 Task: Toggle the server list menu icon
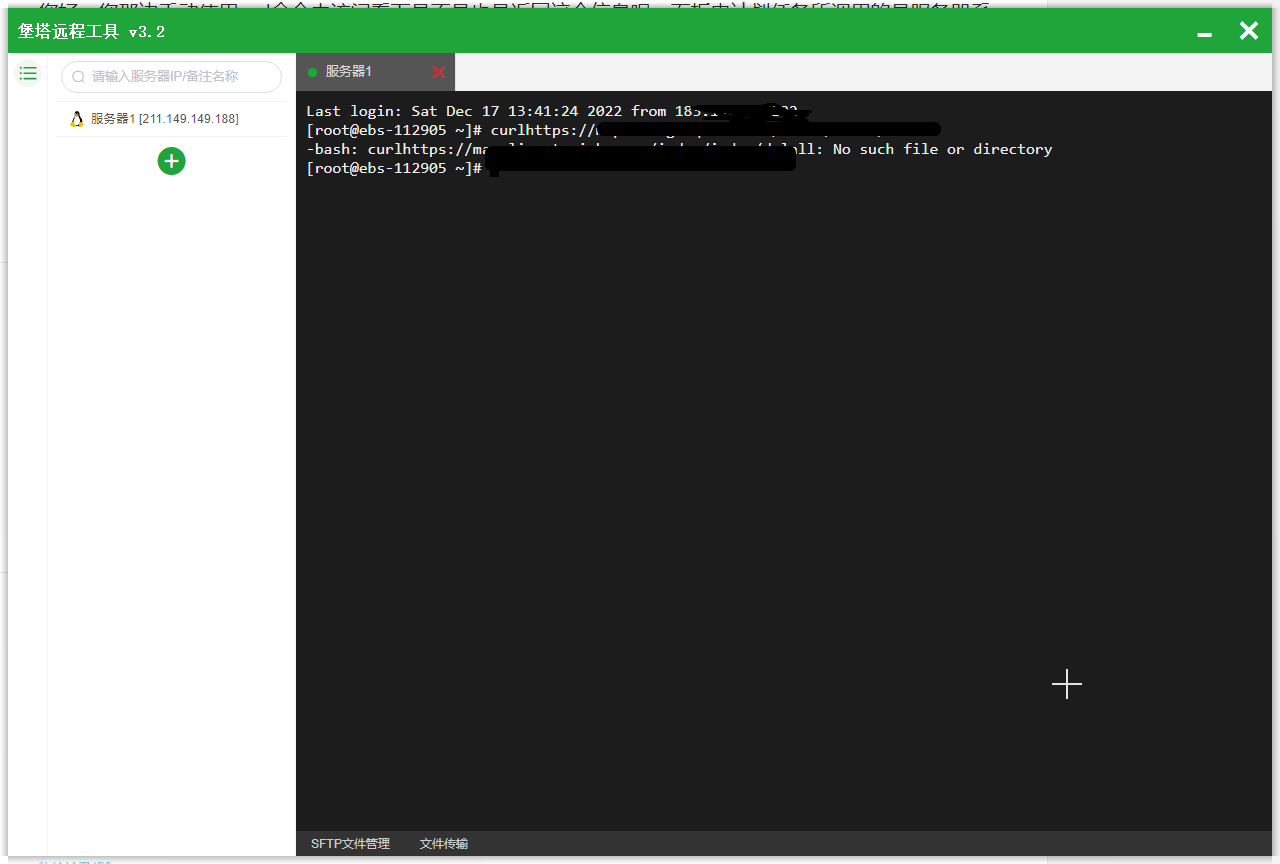[x=28, y=73]
